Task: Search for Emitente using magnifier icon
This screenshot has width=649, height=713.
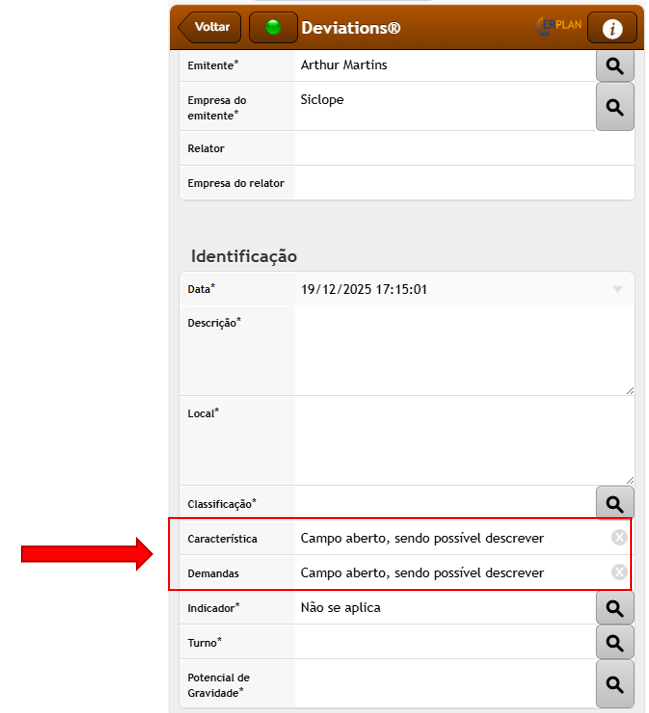Action: coord(615,66)
